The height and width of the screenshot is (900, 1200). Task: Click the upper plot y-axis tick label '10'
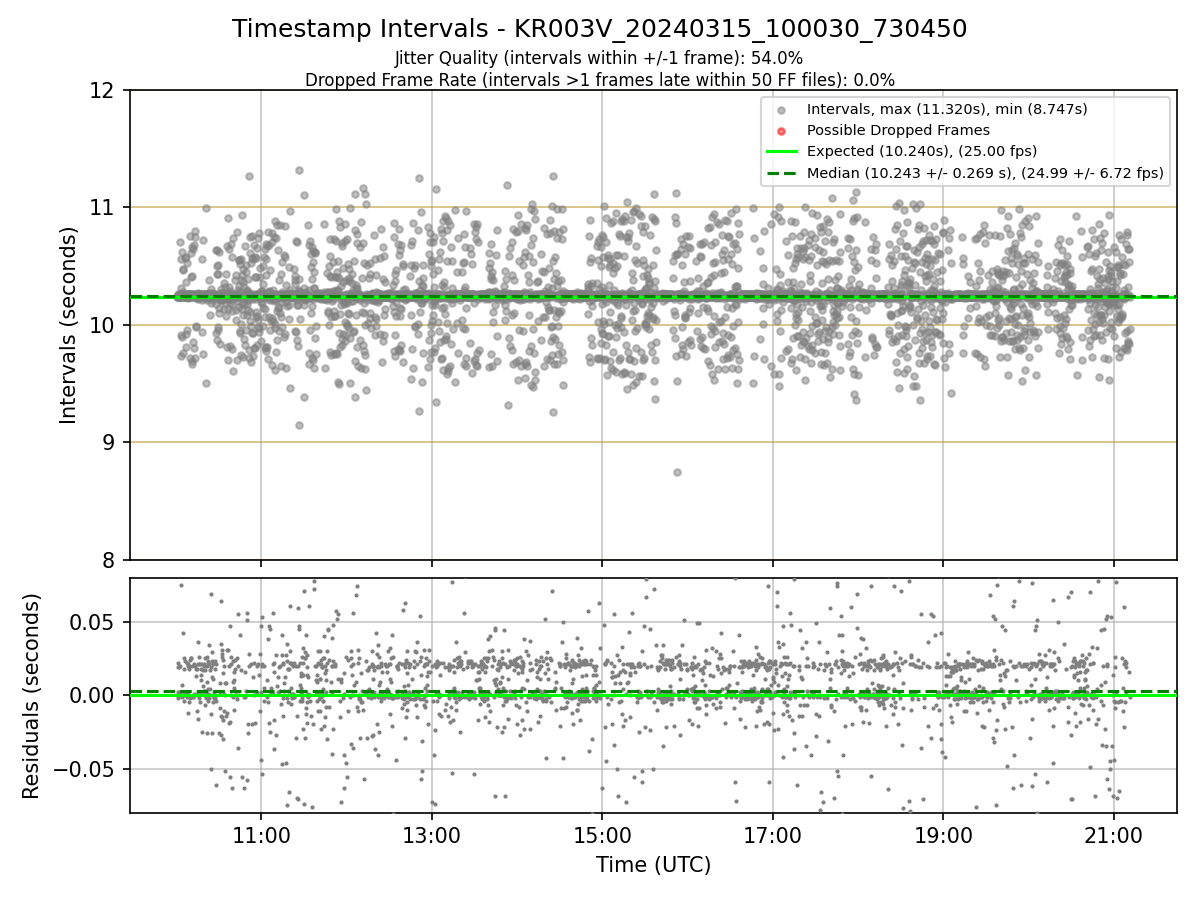(104, 325)
